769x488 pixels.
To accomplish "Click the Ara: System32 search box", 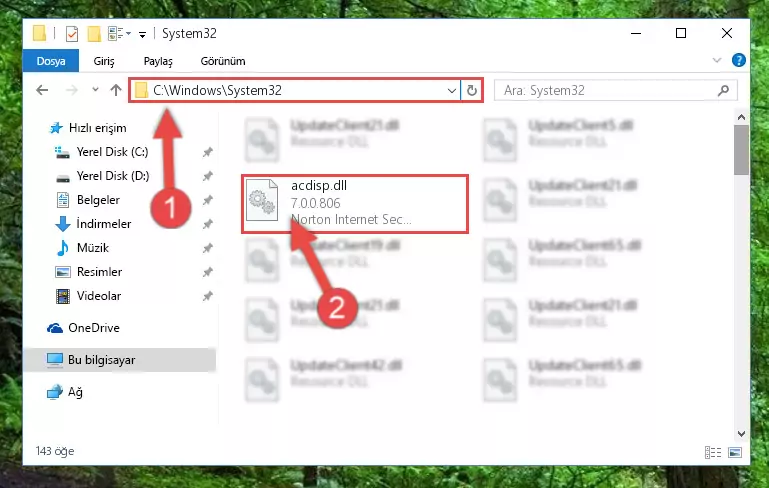I will (x=615, y=91).
